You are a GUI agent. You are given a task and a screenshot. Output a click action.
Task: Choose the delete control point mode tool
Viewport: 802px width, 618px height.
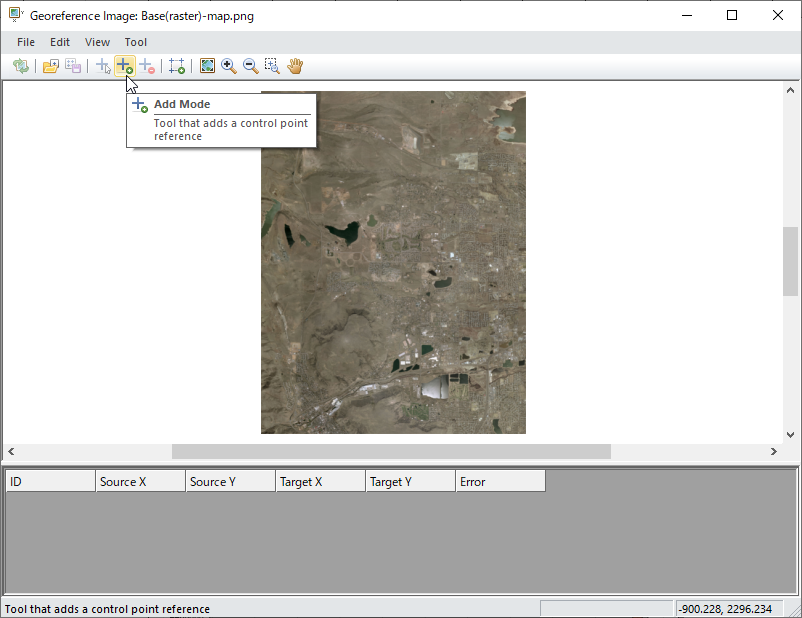pyautogui.click(x=147, y=66)
